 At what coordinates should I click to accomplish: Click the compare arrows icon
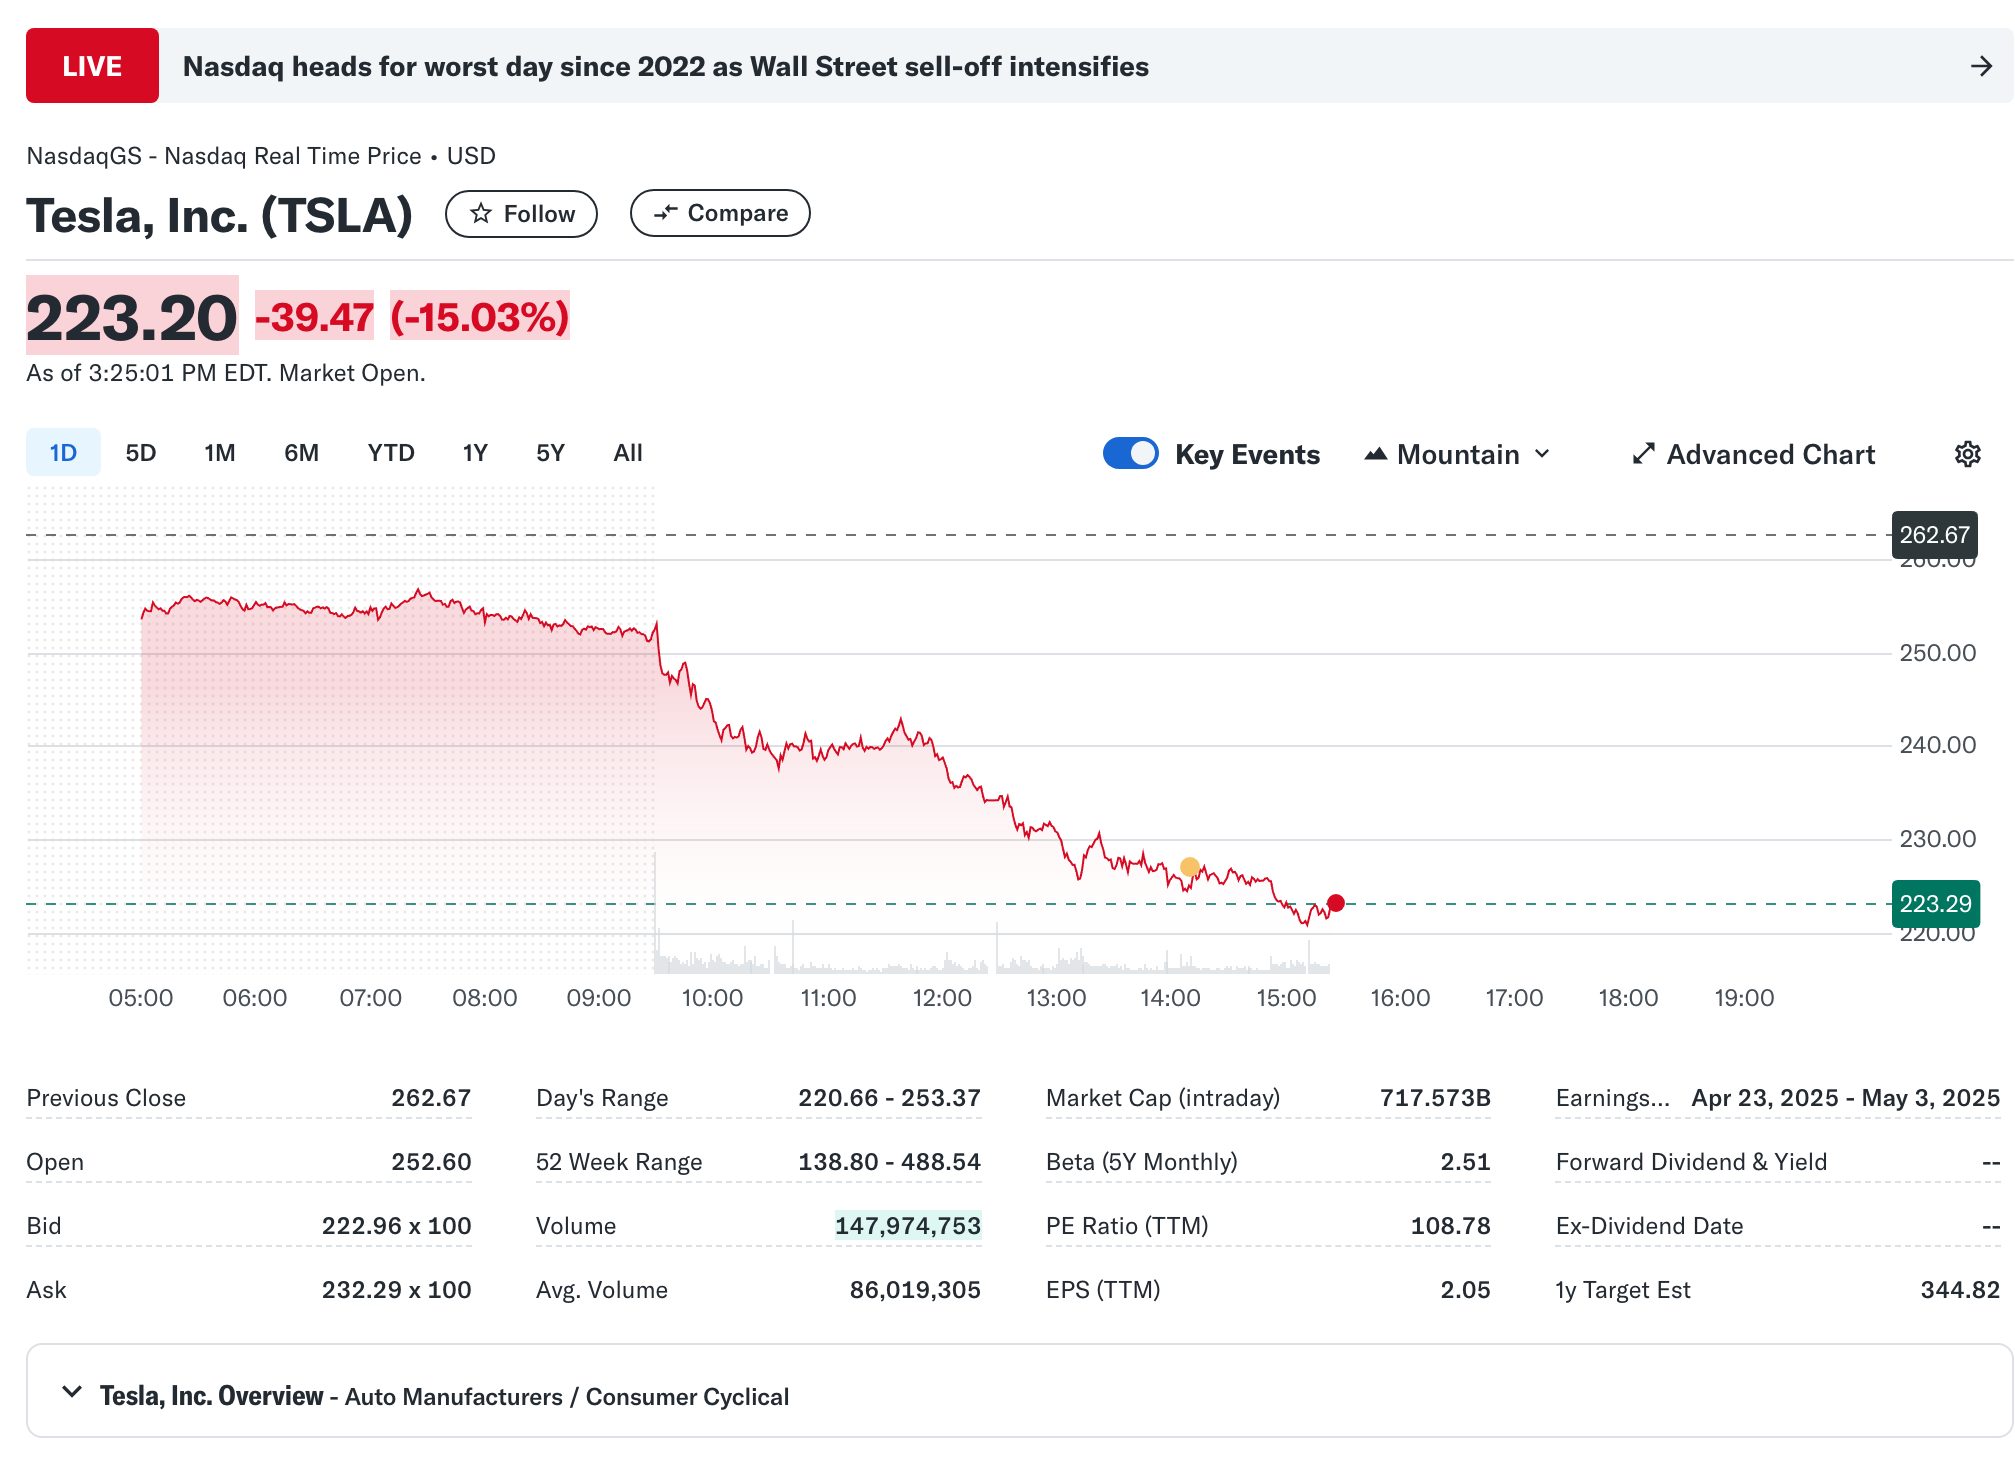[x=665, y=213]
